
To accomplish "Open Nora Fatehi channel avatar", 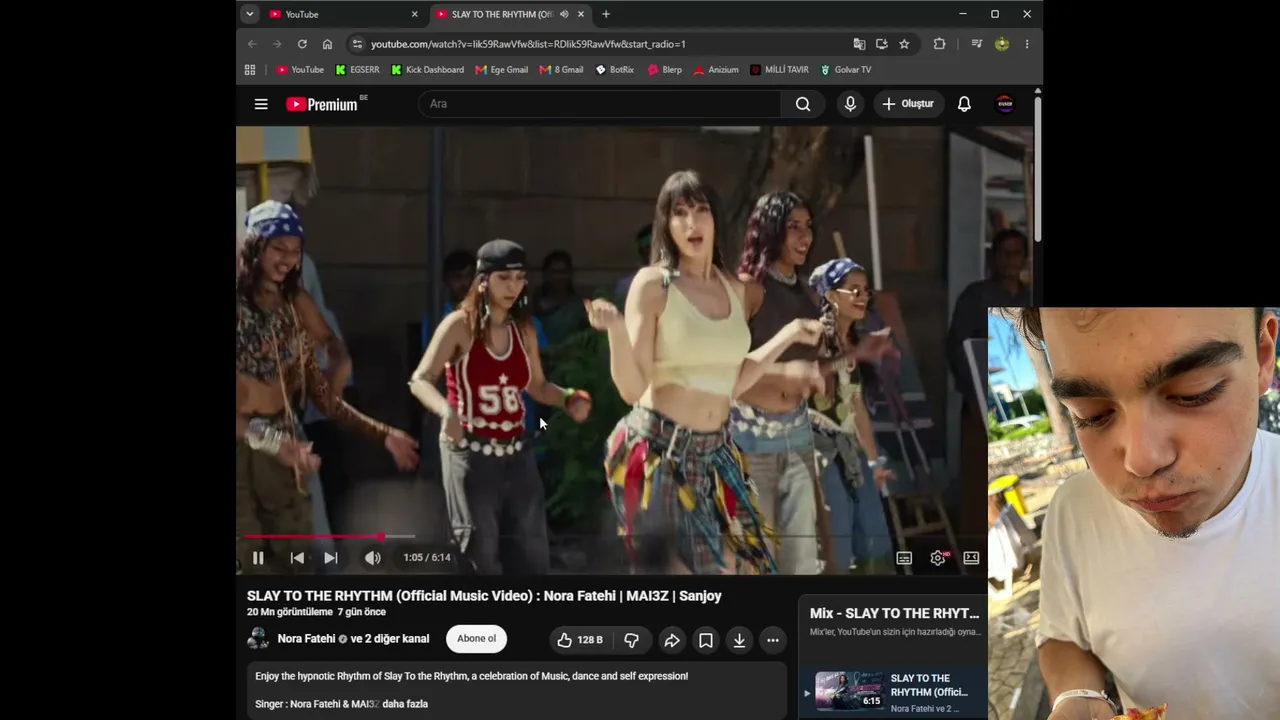I will (x=258, y=639).
